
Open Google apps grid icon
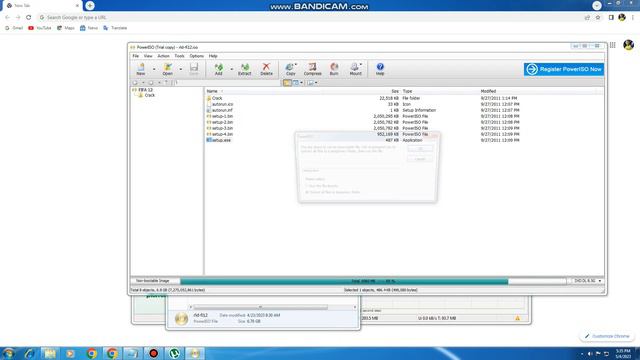pos(613,45)
